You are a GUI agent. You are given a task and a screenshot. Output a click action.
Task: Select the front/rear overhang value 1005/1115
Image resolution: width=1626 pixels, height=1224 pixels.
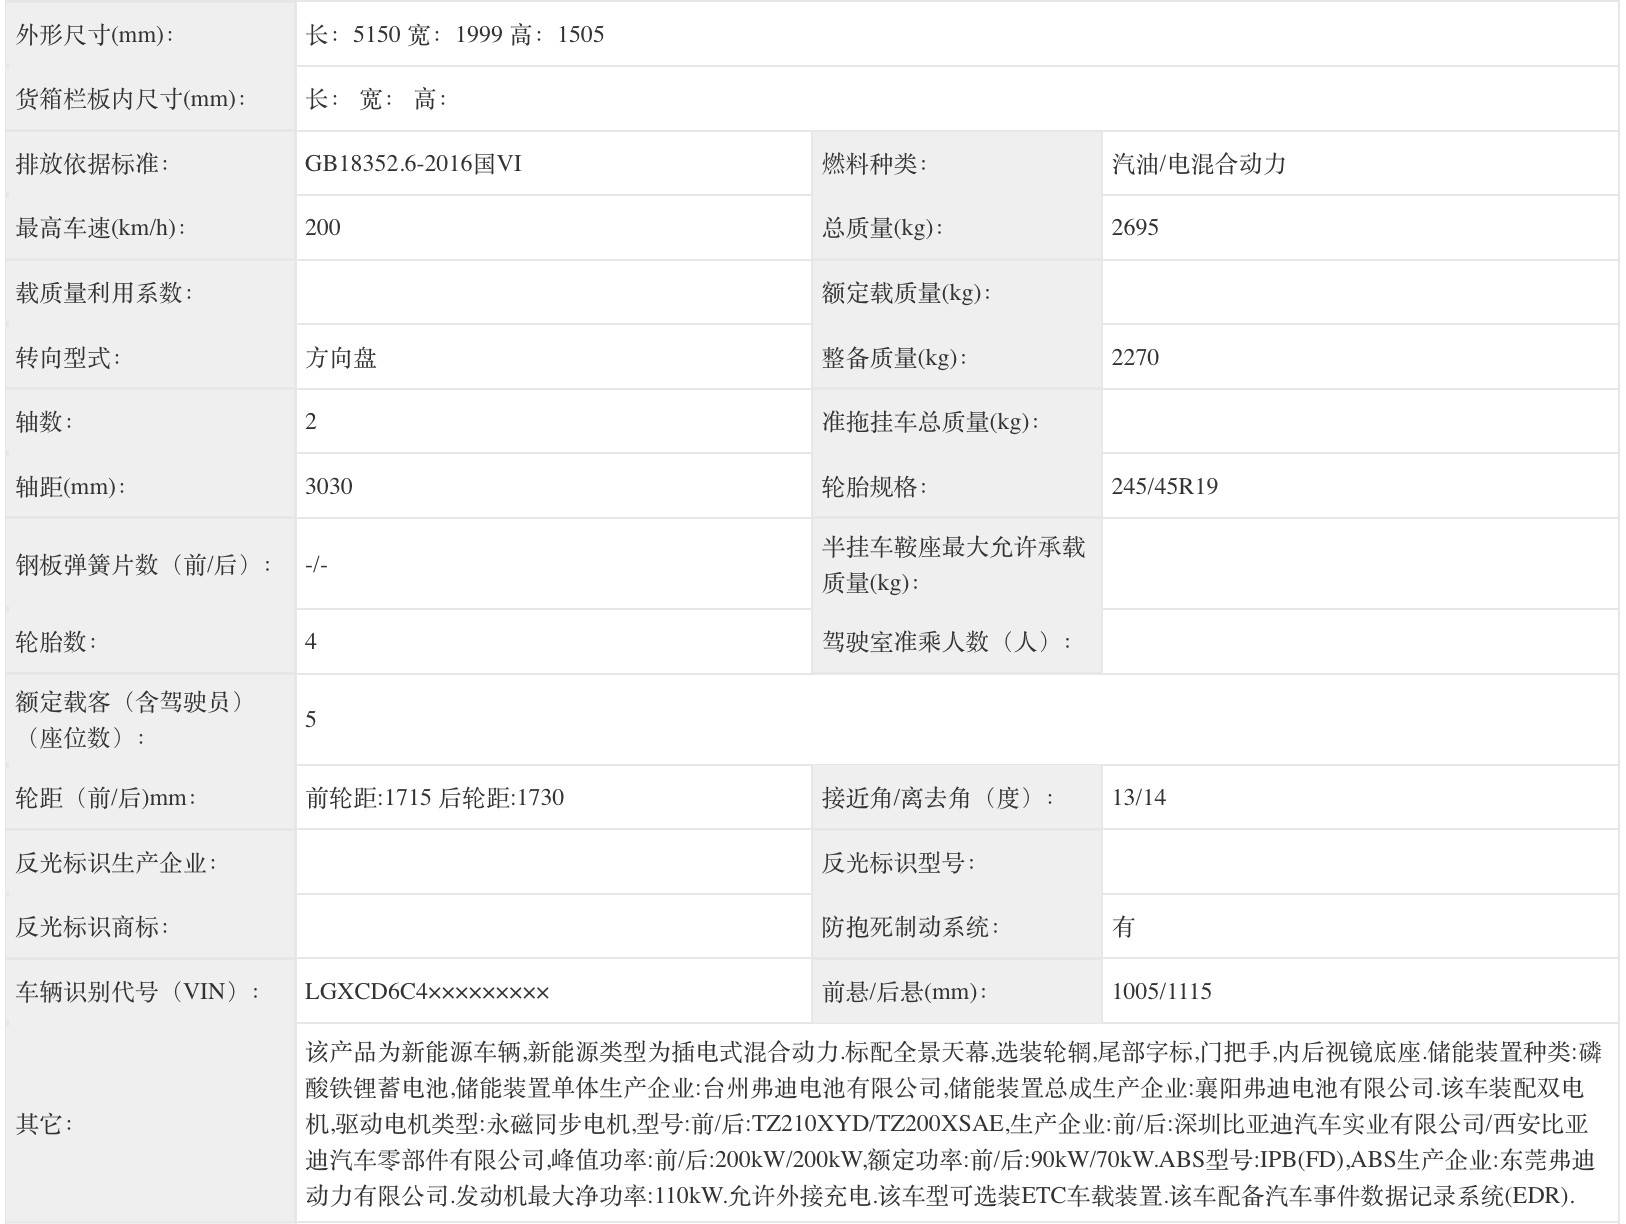[x=1161, y=992]
